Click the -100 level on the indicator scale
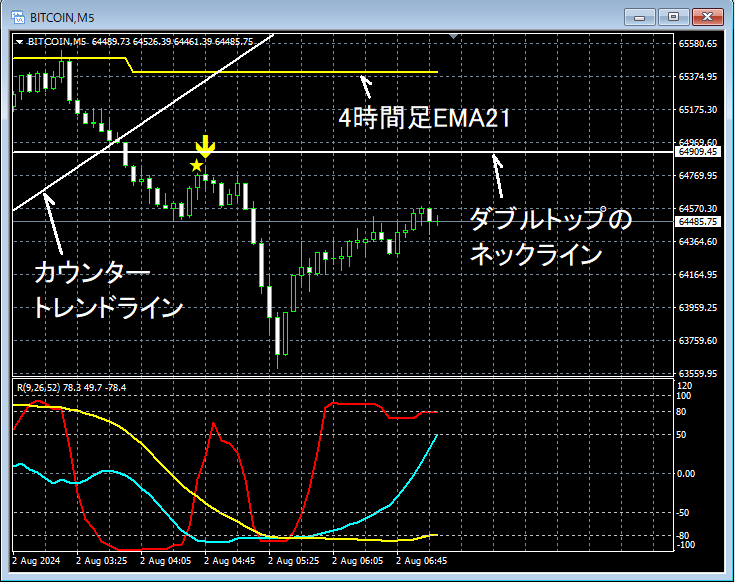Viewport: 736px width, 582px height. (x=684, y=545)
